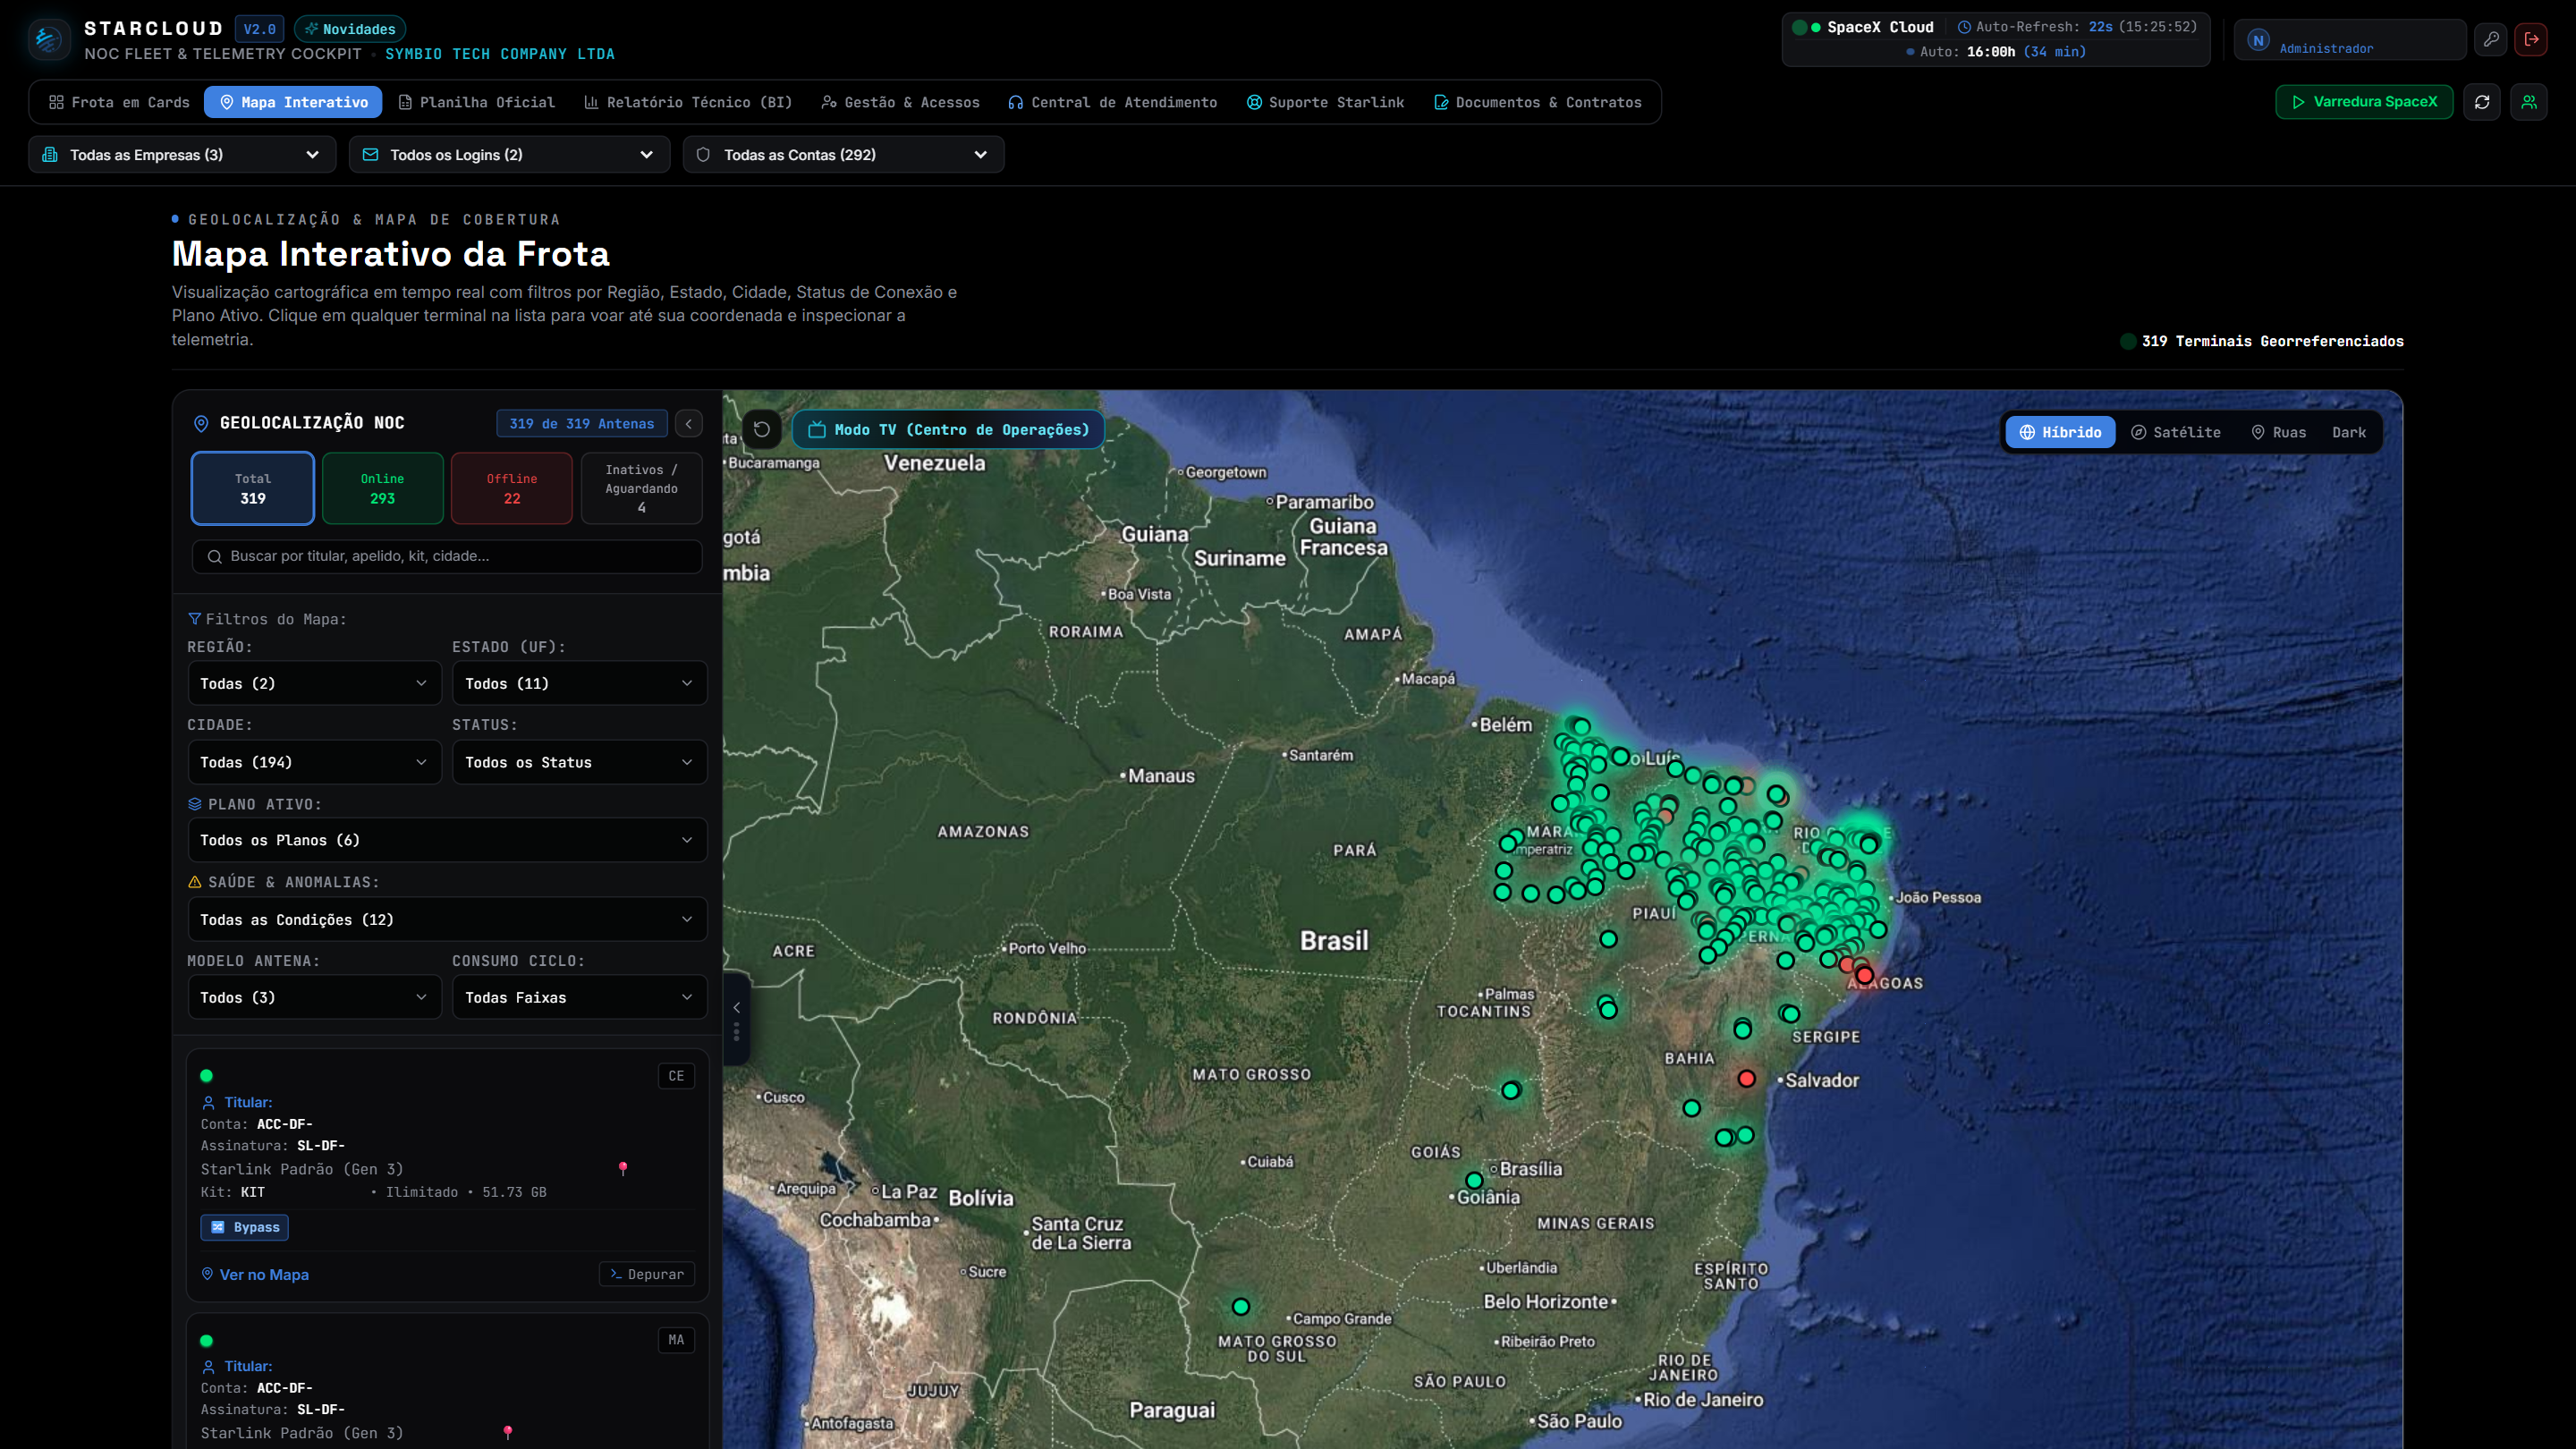Switch map style to Dark
Viewport: 2576px width, 1449px height.
(x=2349, y=432)
